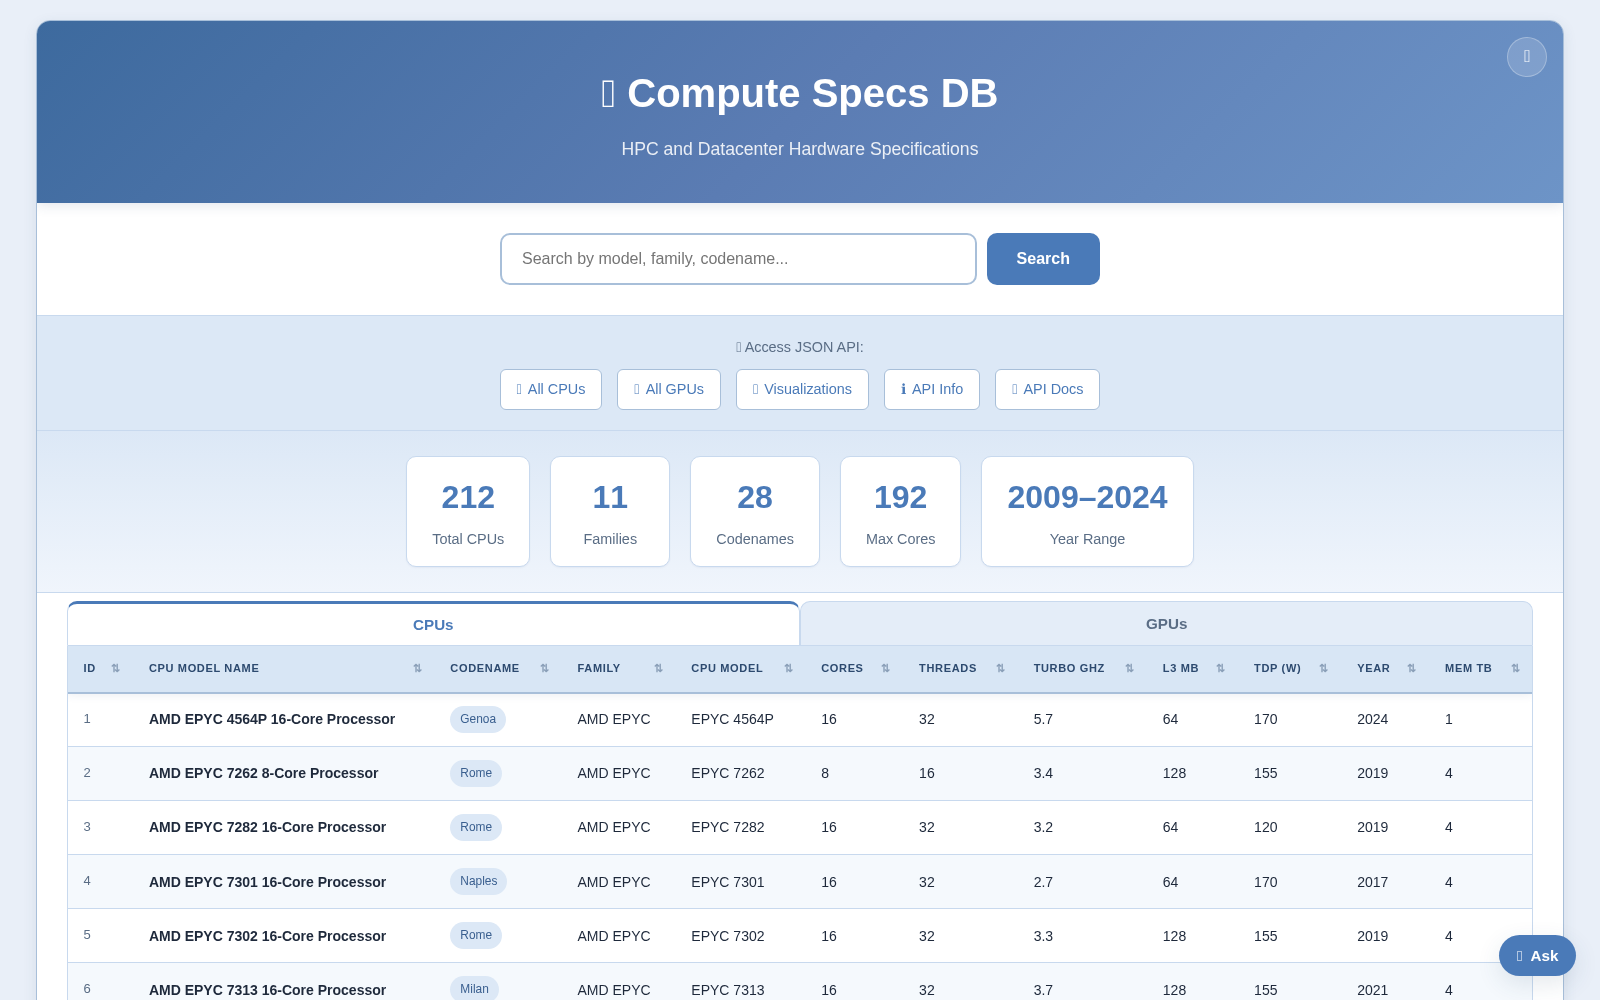
Task: Click cores value 8 in EPYC 7262 row
Action: pos(825,773)
